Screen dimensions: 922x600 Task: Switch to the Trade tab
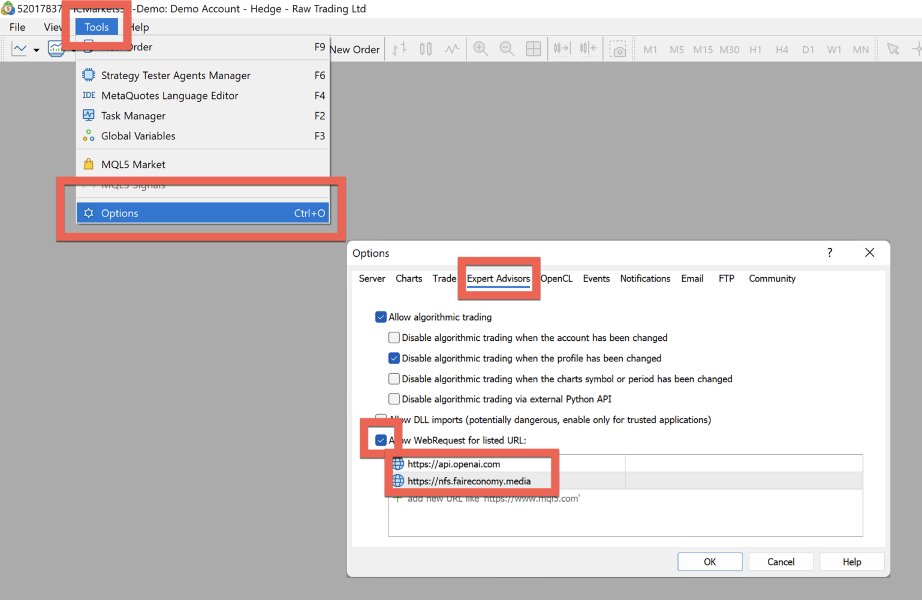tap(444, 279)
